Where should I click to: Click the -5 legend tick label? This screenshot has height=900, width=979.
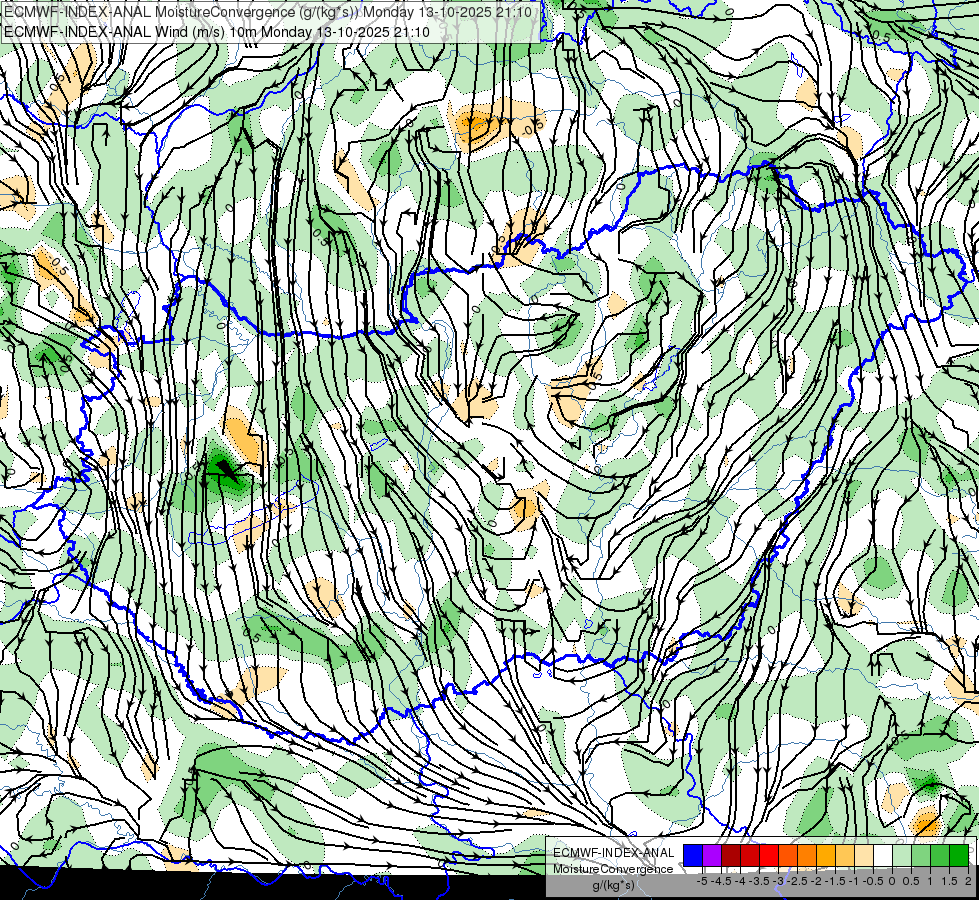tap(702, 881)
